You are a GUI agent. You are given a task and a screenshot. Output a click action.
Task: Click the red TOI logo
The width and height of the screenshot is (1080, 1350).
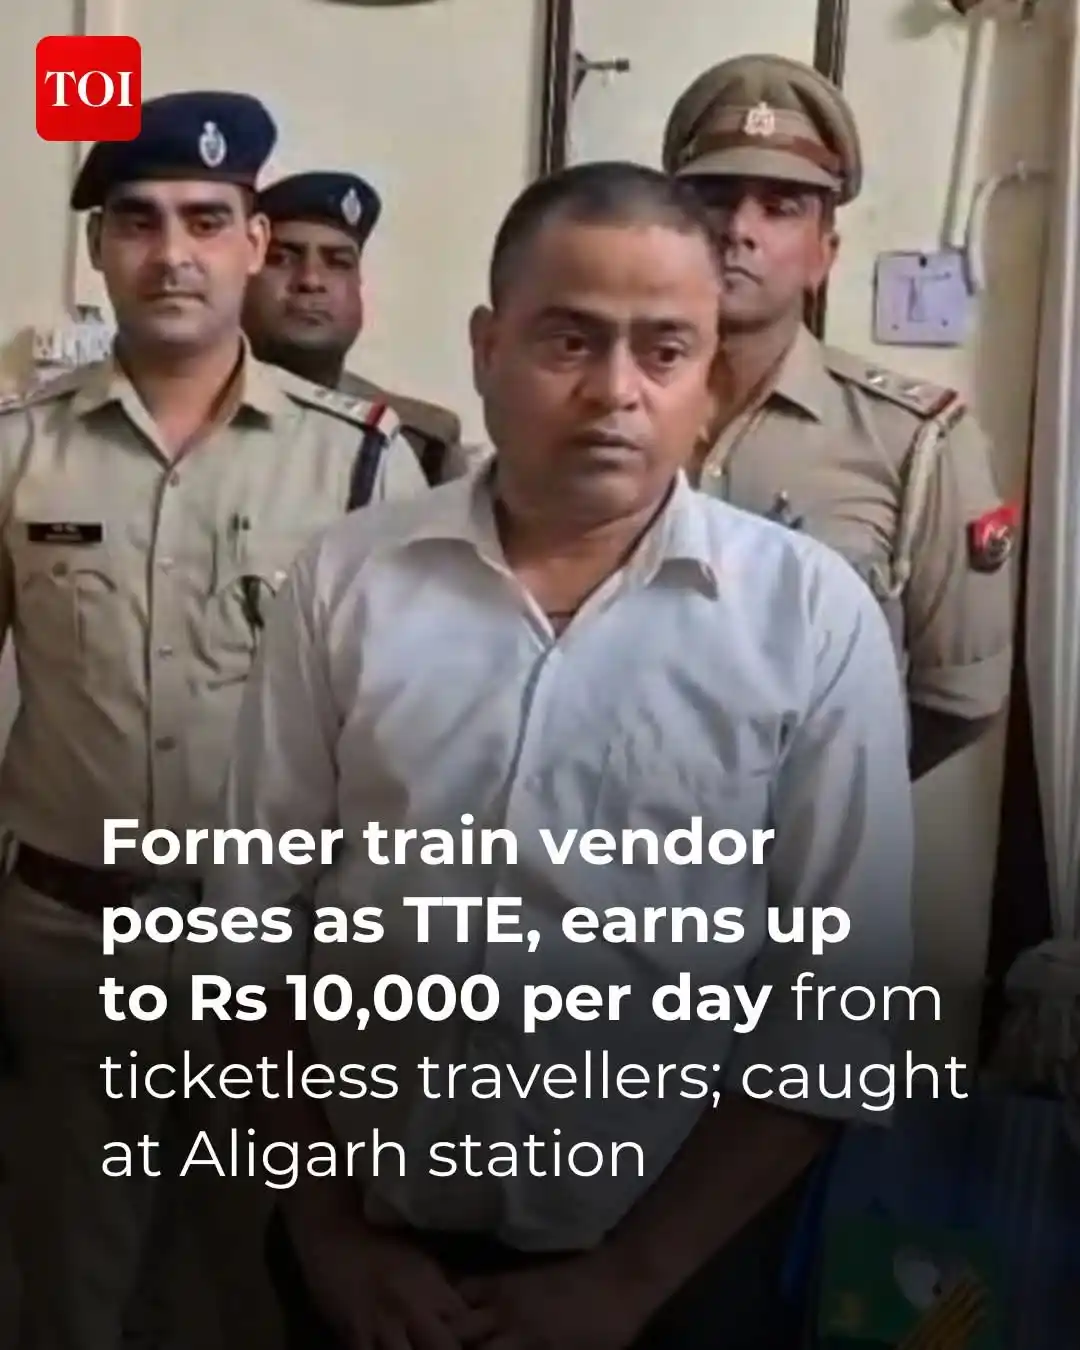click(x=88, y=88)
